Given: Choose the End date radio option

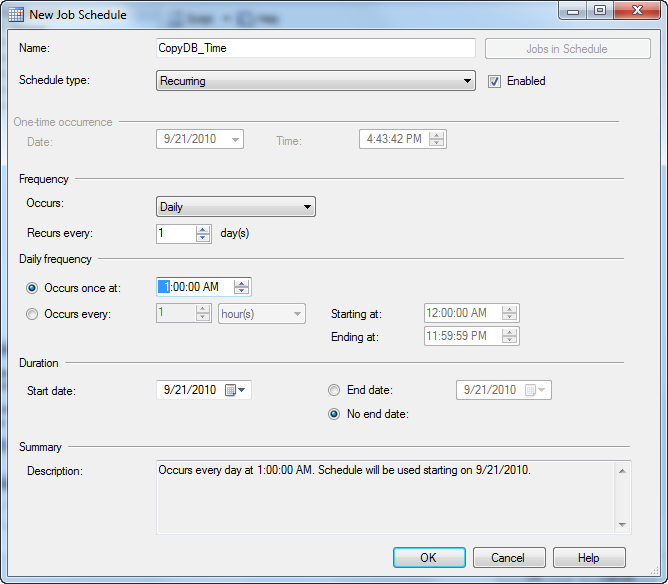Looking at the screenshot, I should pos(334,390).
